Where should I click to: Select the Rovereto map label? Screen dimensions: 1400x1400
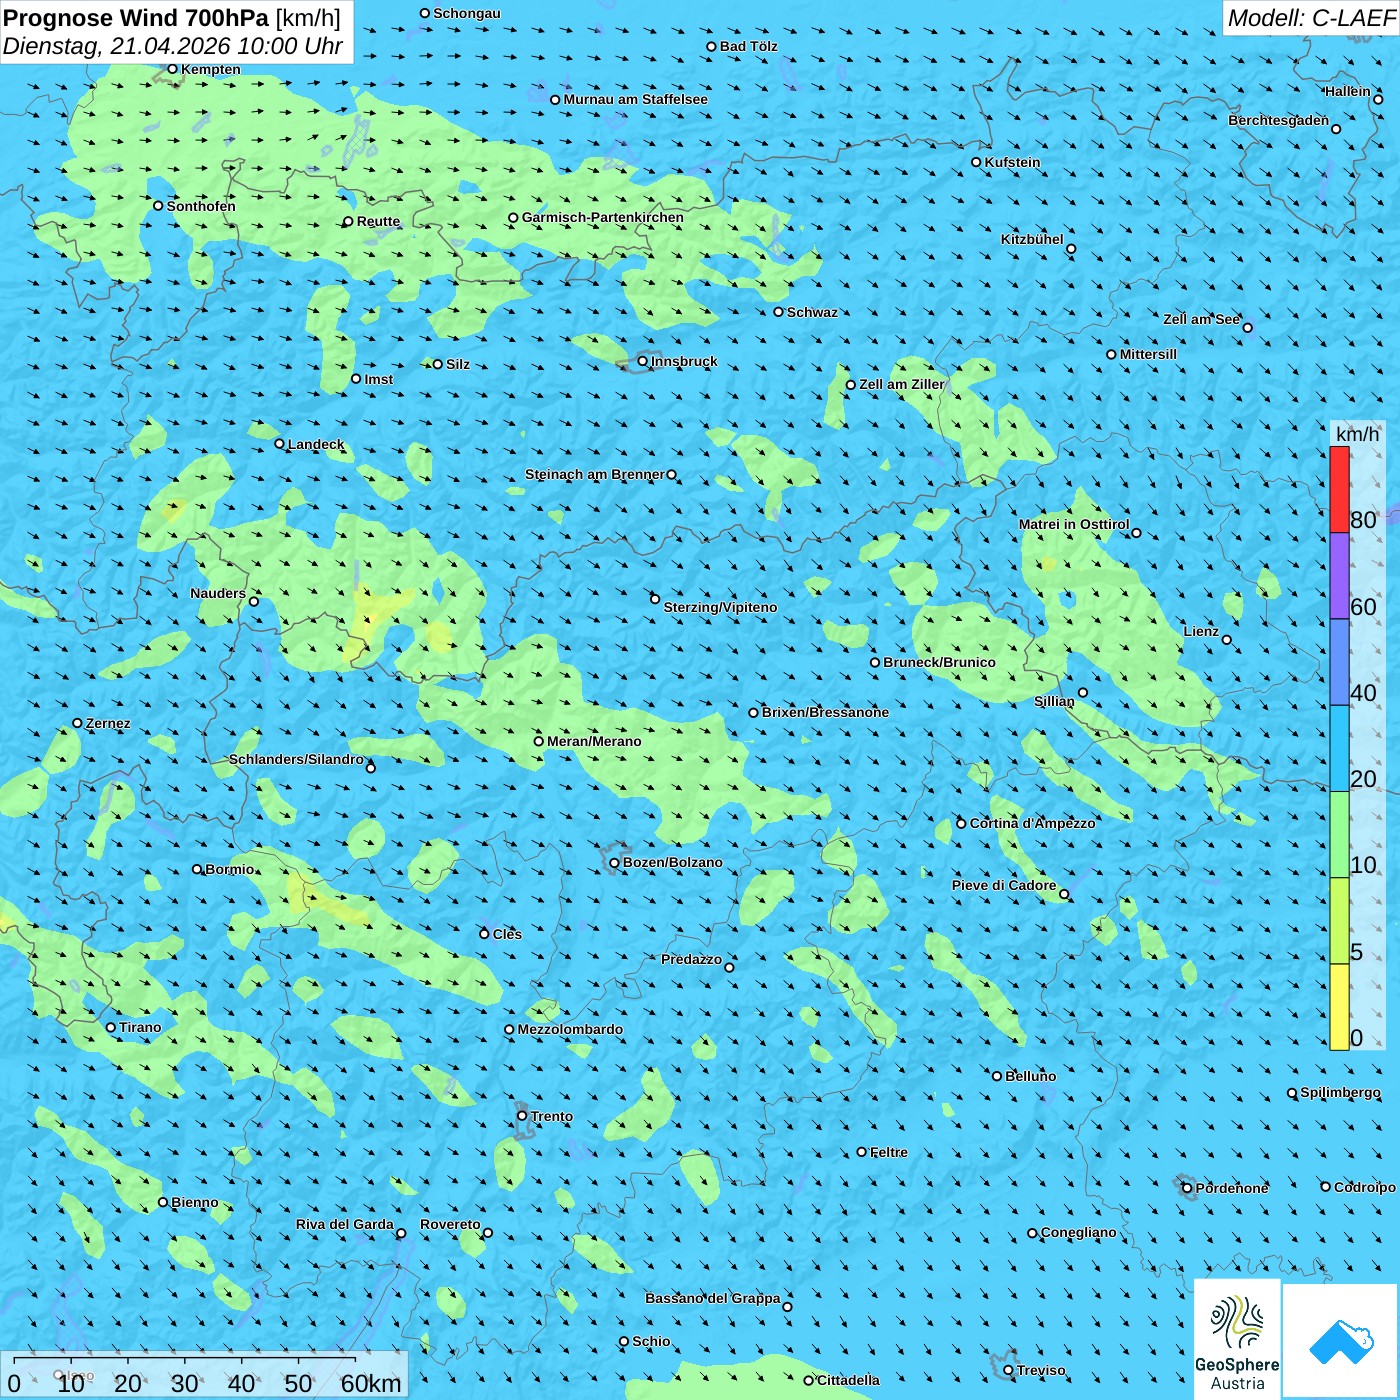(450, 1224)
